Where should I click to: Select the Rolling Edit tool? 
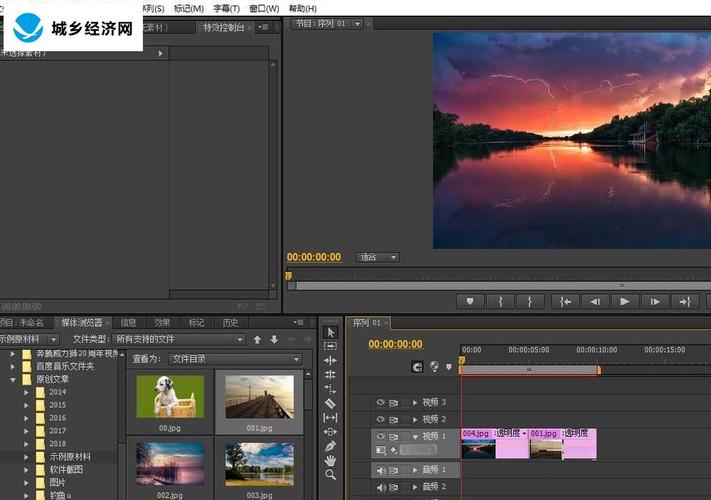(331, 374)
